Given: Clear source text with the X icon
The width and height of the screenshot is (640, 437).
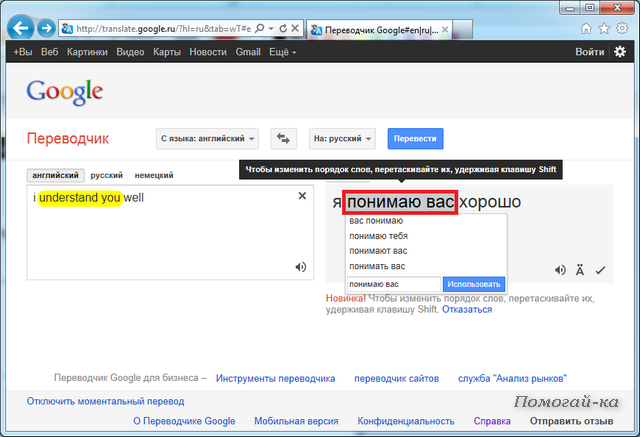Looking at the screenshot, I should pos(302,196).
